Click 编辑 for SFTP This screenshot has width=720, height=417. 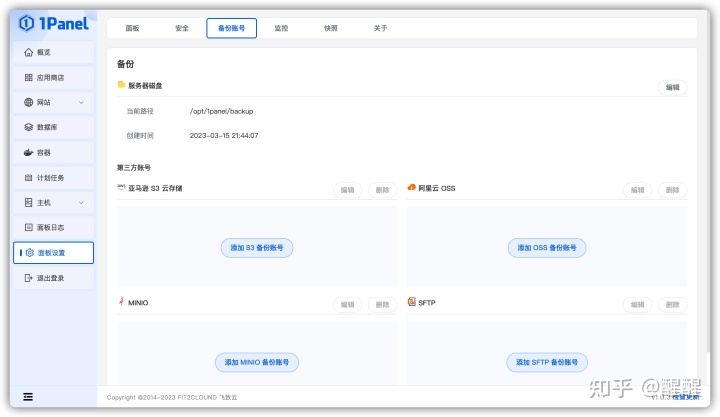click(637, 304)
